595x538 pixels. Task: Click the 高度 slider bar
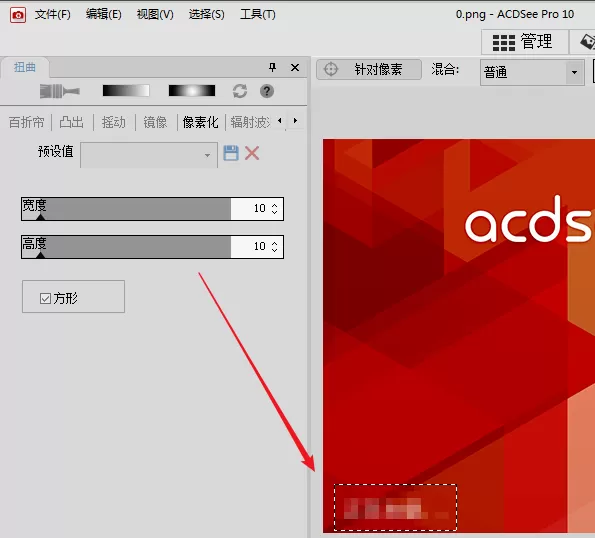point(126,247)
